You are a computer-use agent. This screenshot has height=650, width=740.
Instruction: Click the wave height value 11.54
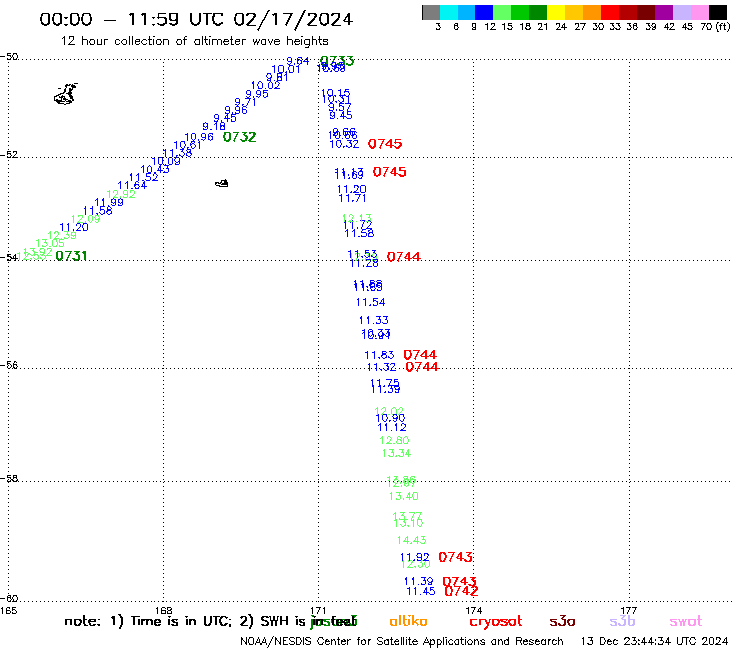tap(370, 302)
